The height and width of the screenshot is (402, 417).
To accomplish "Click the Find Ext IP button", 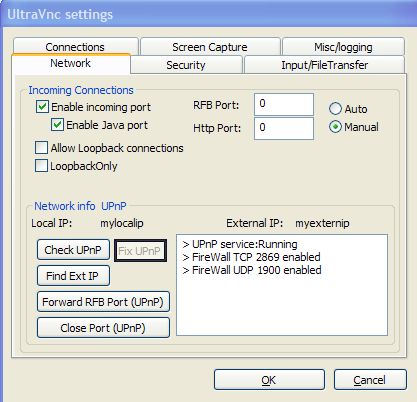I will 73,276.
